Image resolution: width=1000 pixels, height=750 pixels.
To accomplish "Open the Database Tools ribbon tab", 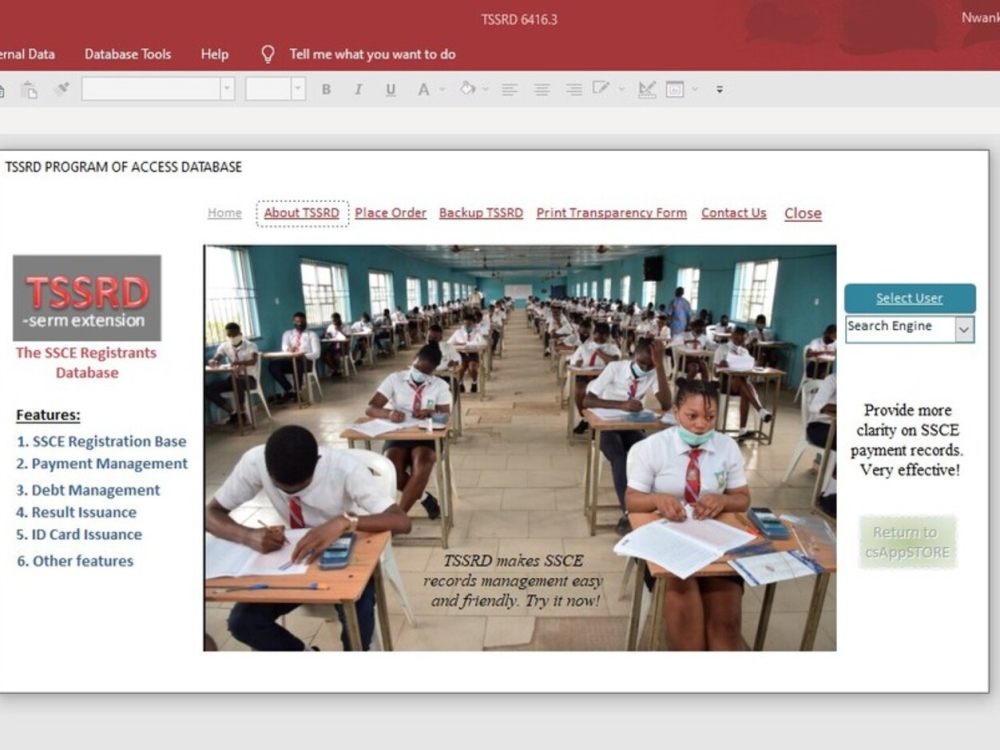I will pos(128,54).
